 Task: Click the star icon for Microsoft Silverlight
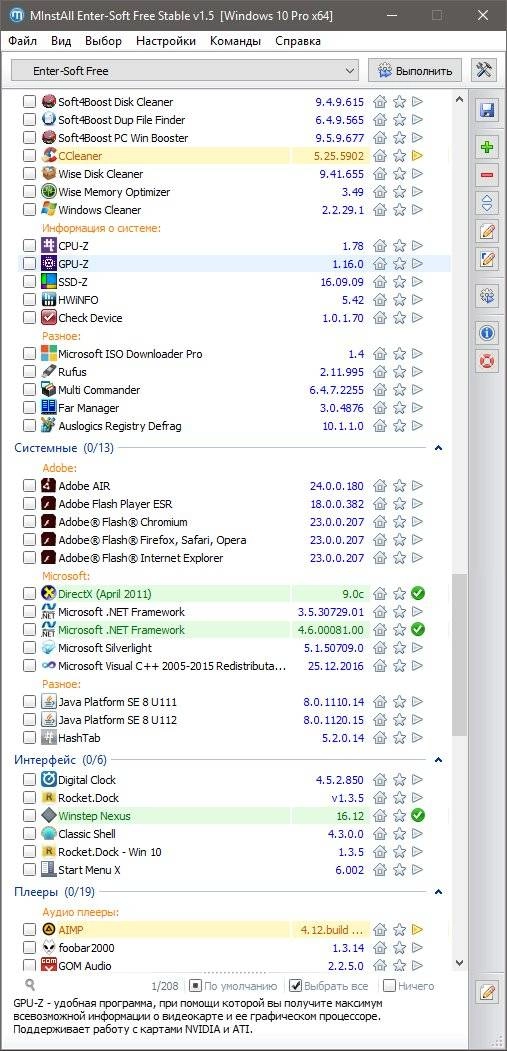click(x=400, y=648)
